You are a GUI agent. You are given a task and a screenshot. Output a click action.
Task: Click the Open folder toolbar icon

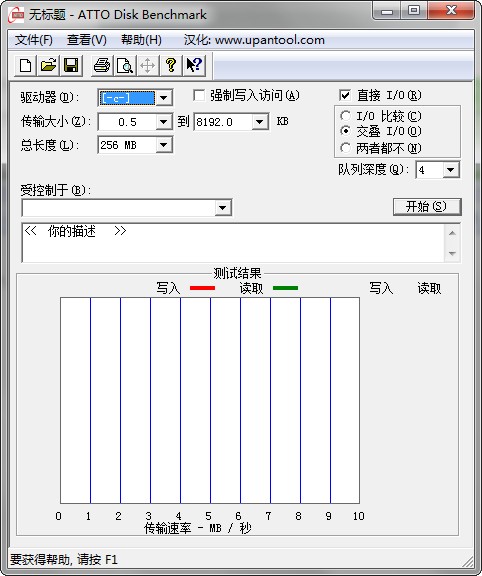48,65
